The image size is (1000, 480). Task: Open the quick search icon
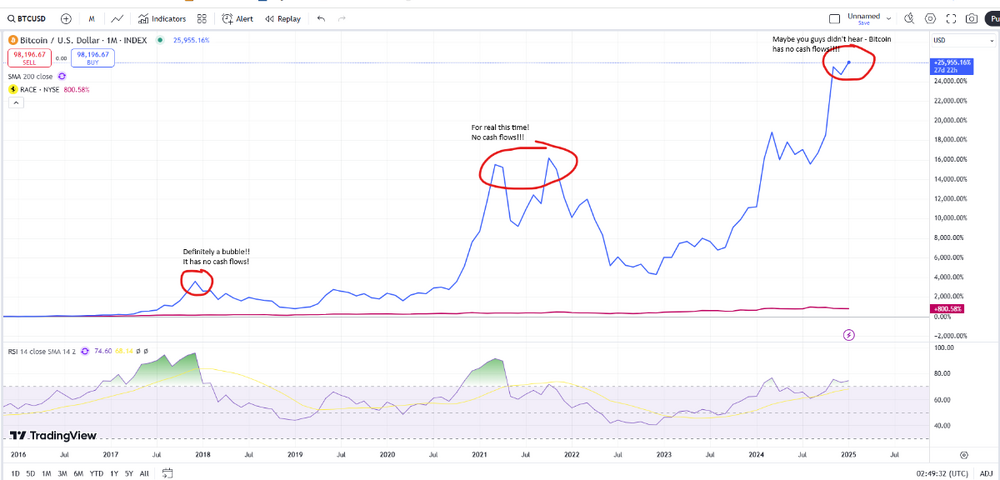pos(909,19)
